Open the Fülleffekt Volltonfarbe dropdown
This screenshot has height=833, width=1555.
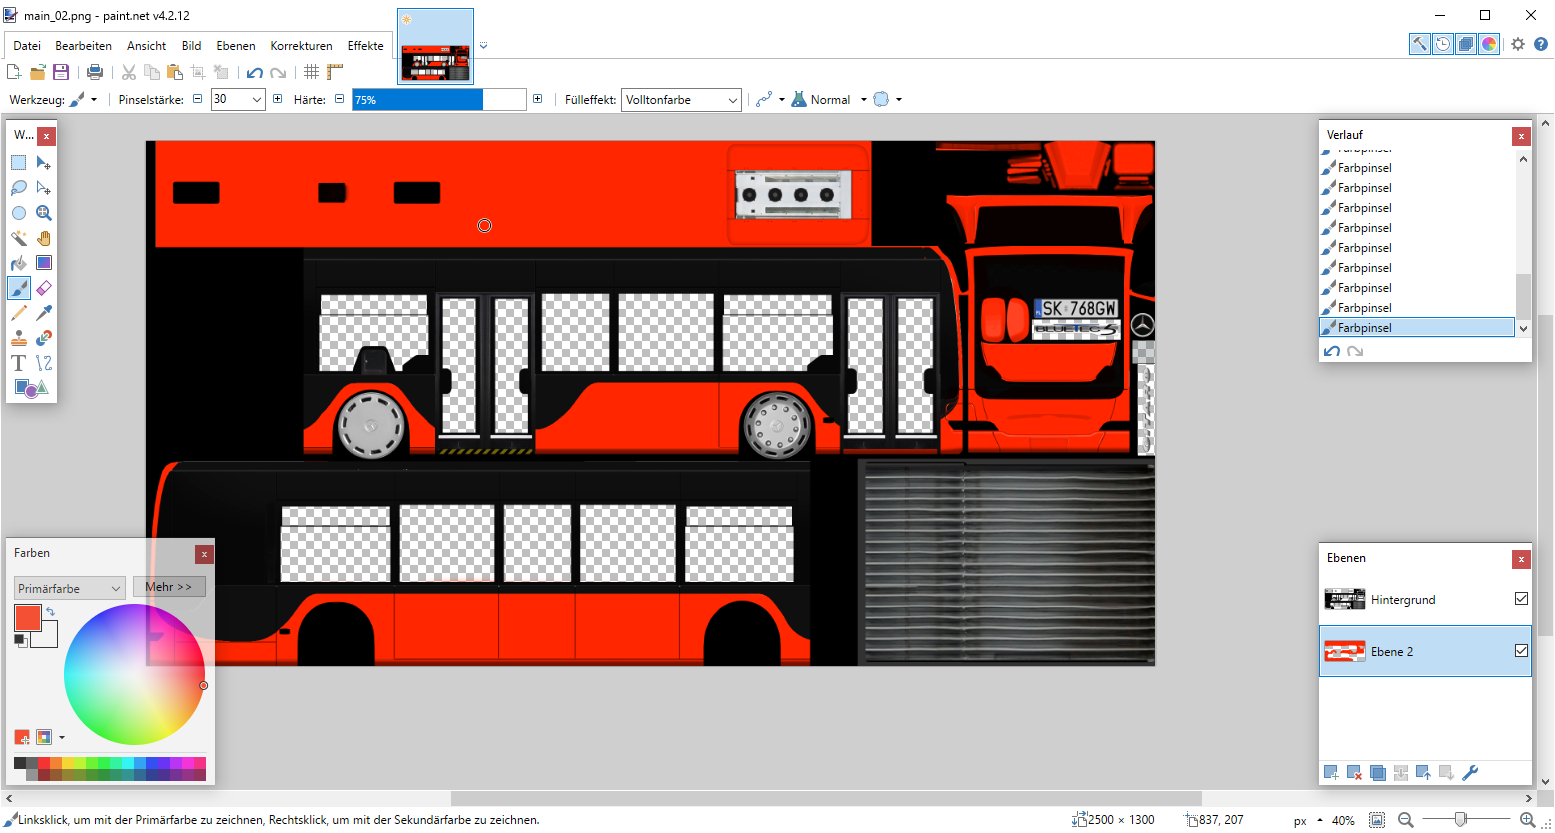(733, 100)
